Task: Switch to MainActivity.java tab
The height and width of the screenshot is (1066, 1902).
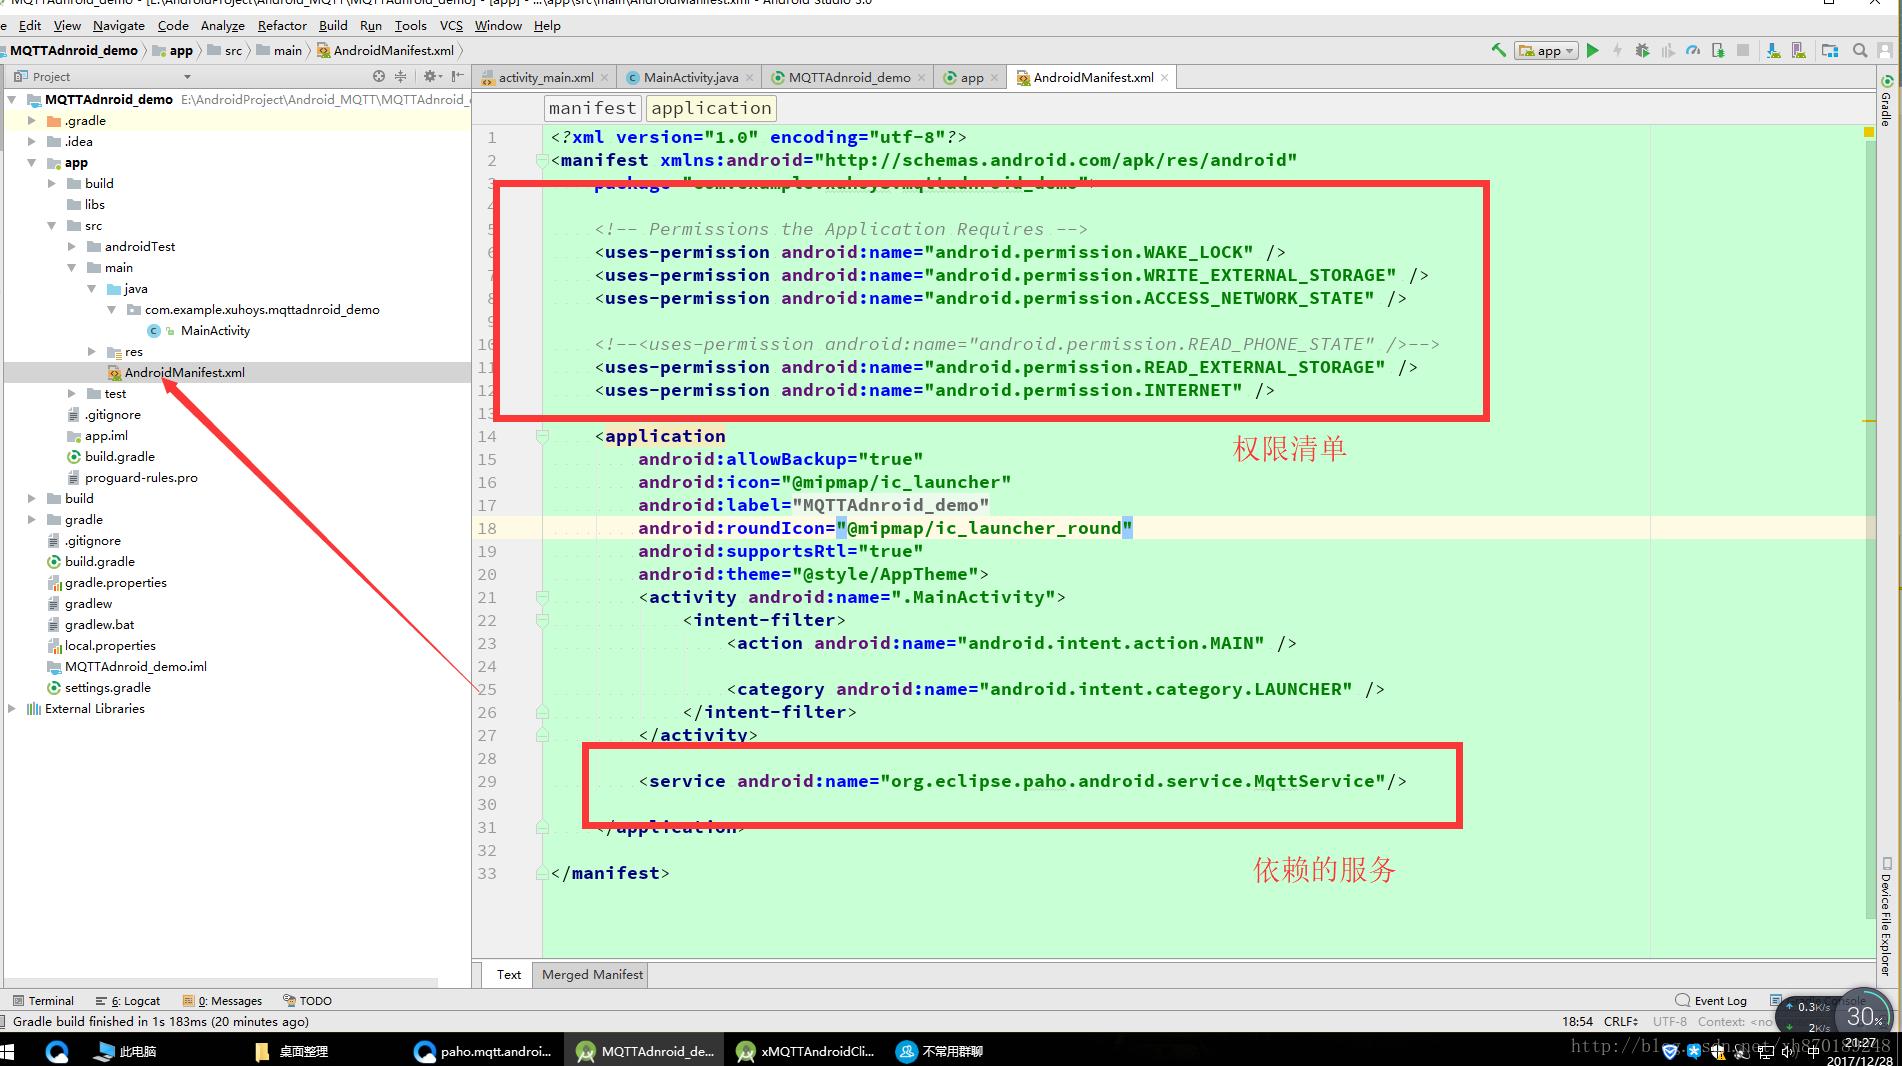Action: tap(691, 77)
